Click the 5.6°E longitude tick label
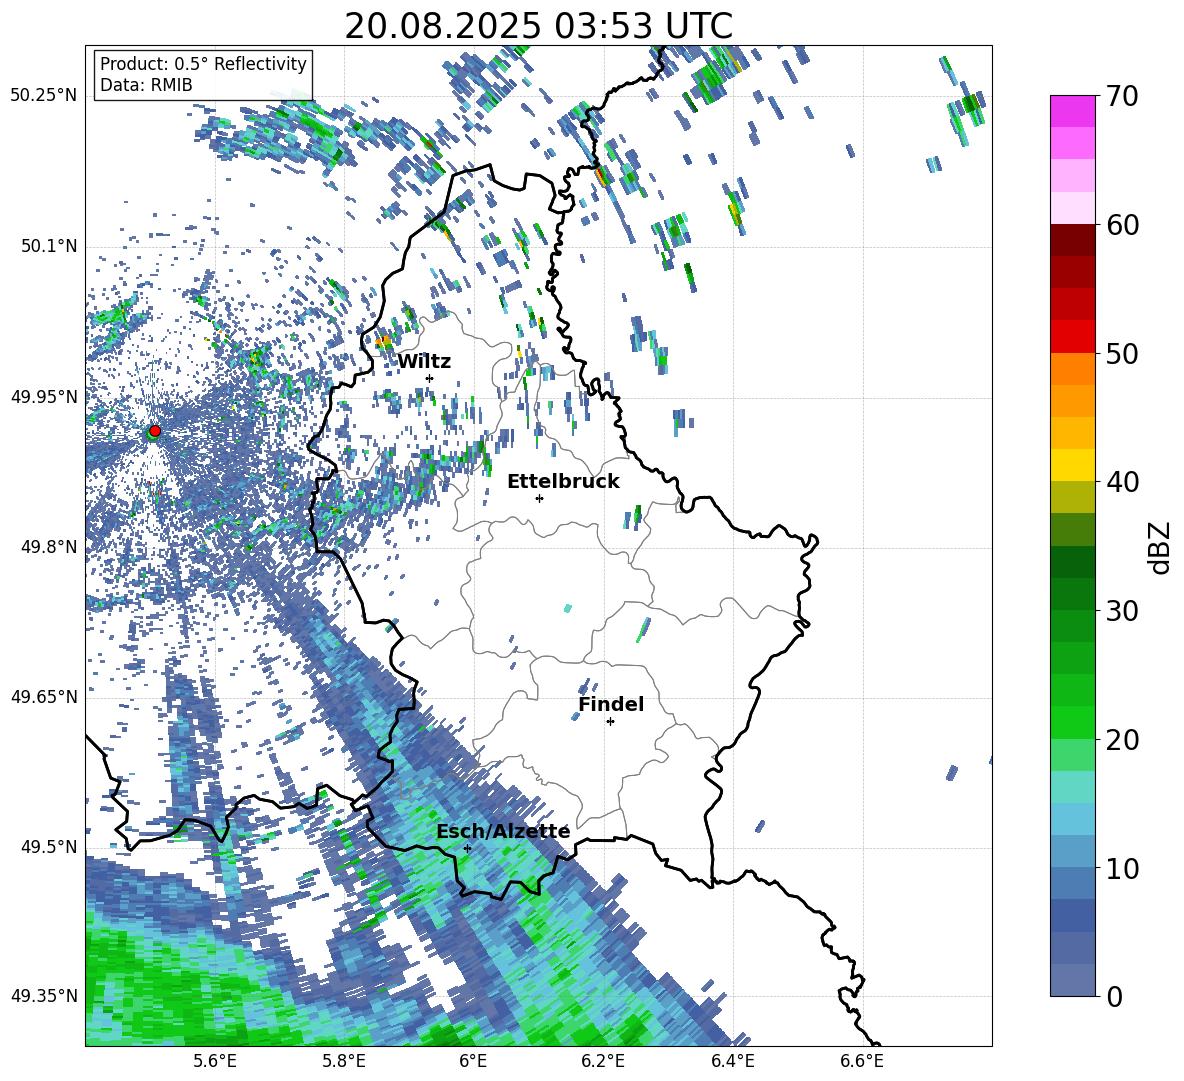 (x=215, y=1061)
